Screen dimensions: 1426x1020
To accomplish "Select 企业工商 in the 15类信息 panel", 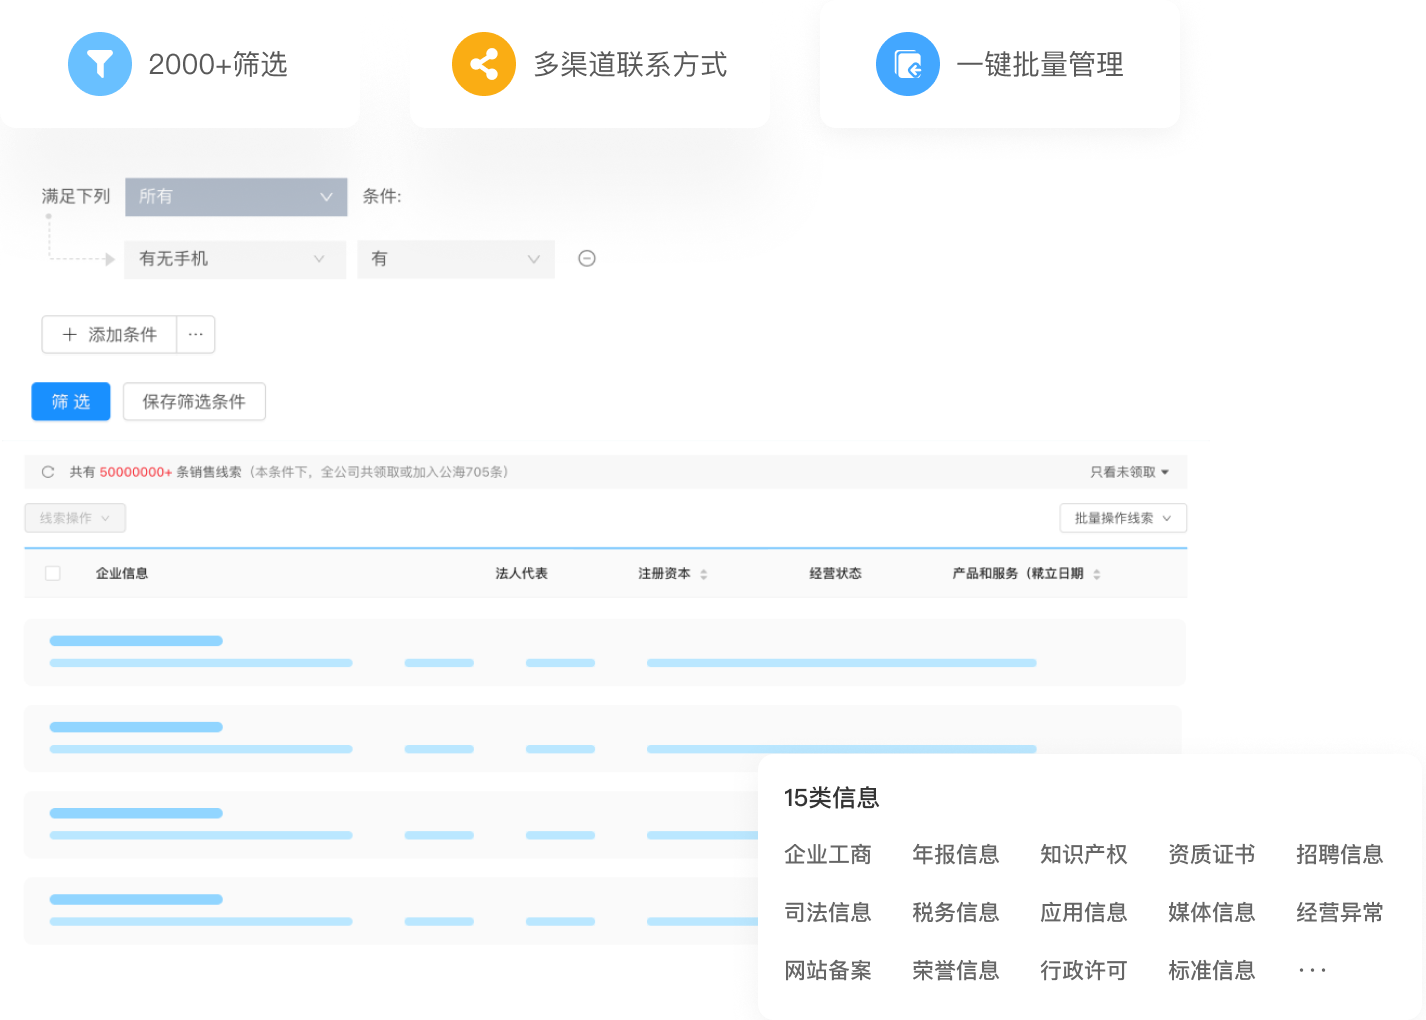I will (828, 855).
